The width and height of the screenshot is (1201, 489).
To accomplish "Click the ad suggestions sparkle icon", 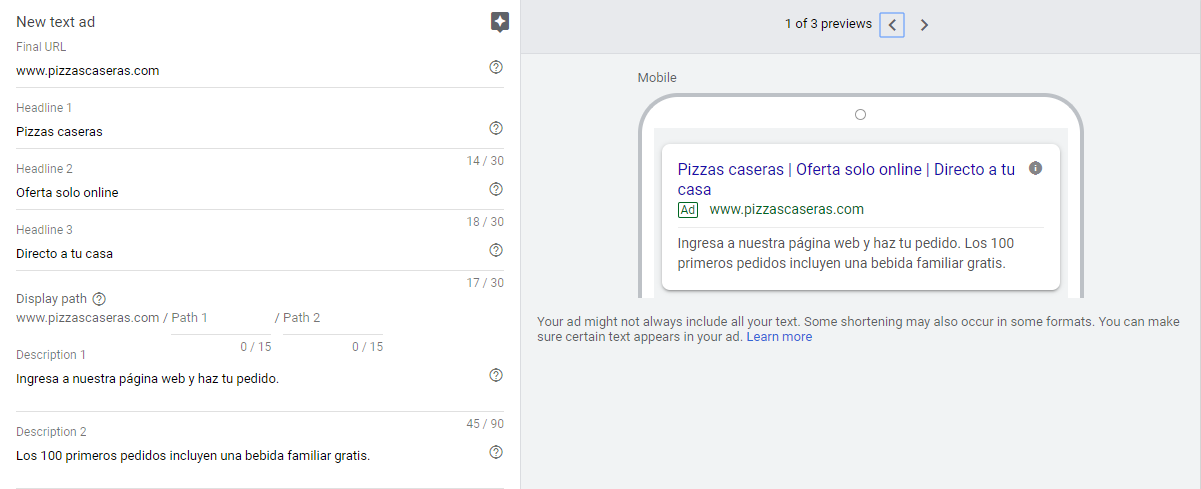I will [500, 22].
